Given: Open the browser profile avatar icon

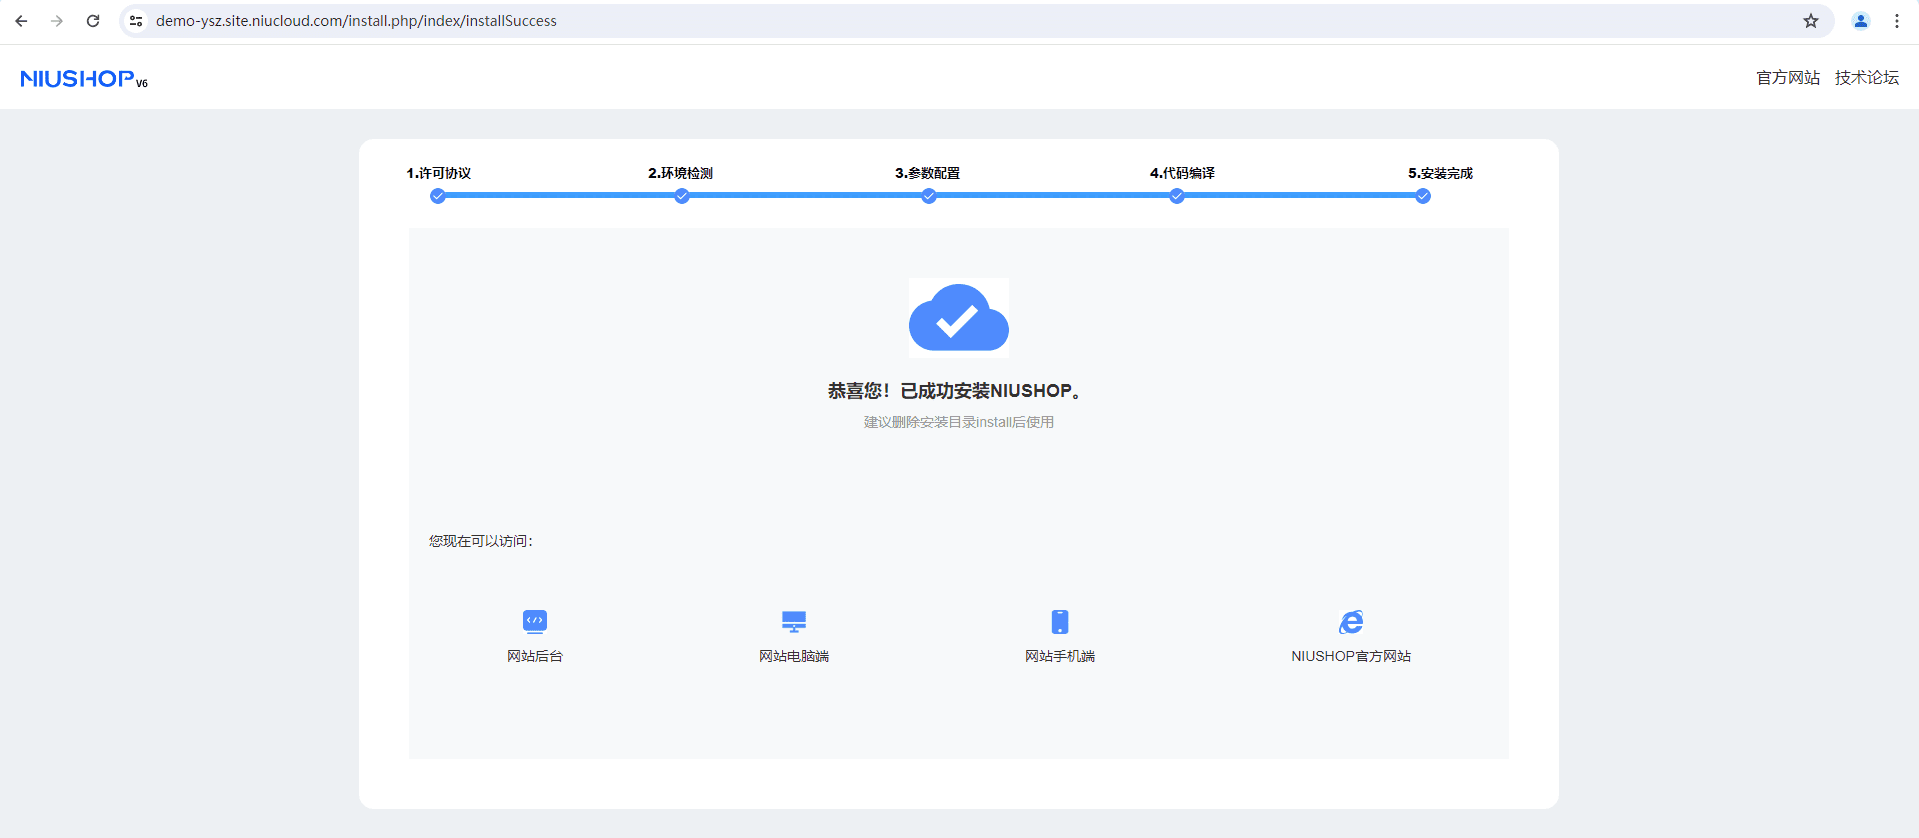Looking at the screenshot, I should 1861,21.
